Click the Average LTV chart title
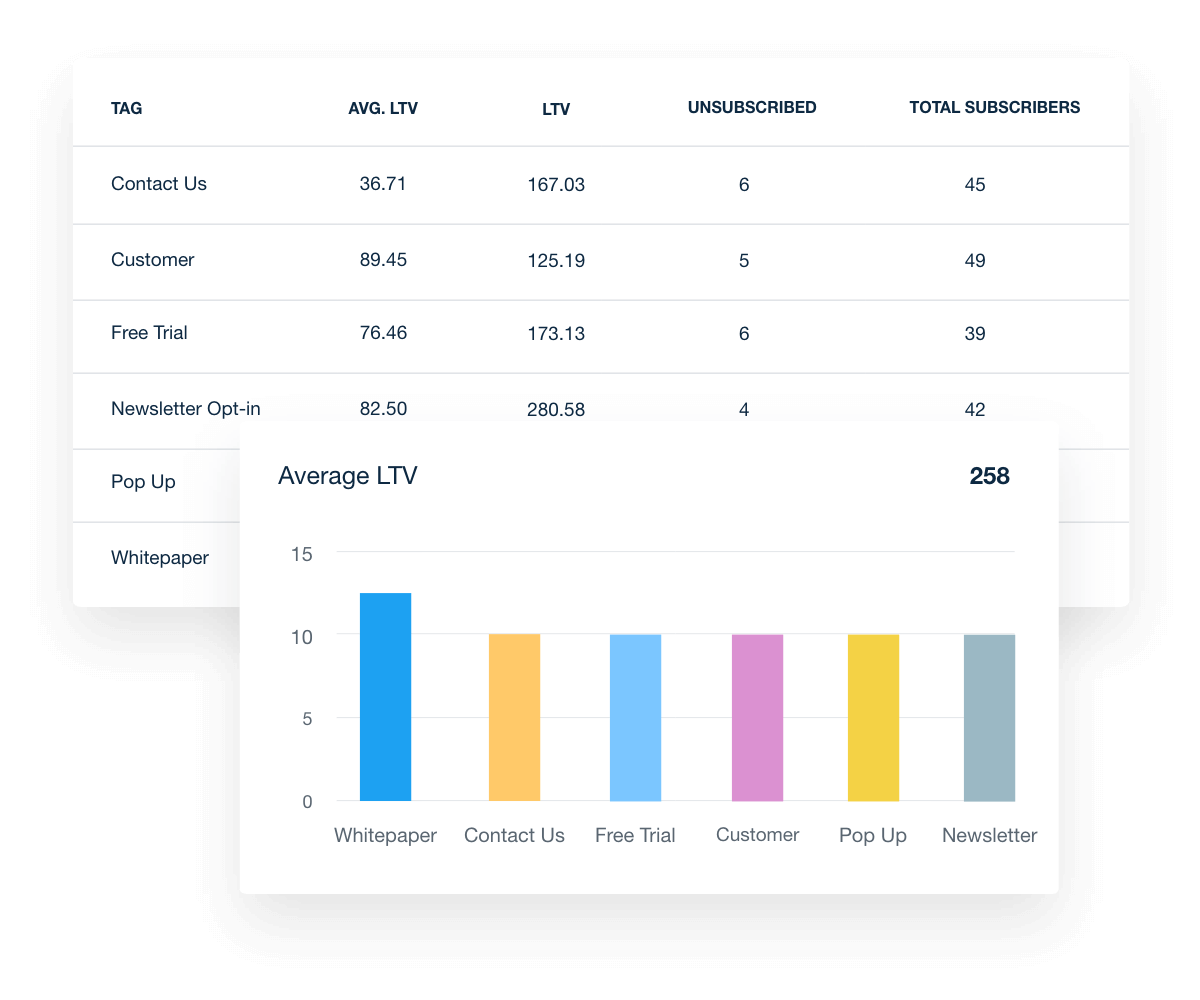1200x1000 pixels. coord(348,476)
